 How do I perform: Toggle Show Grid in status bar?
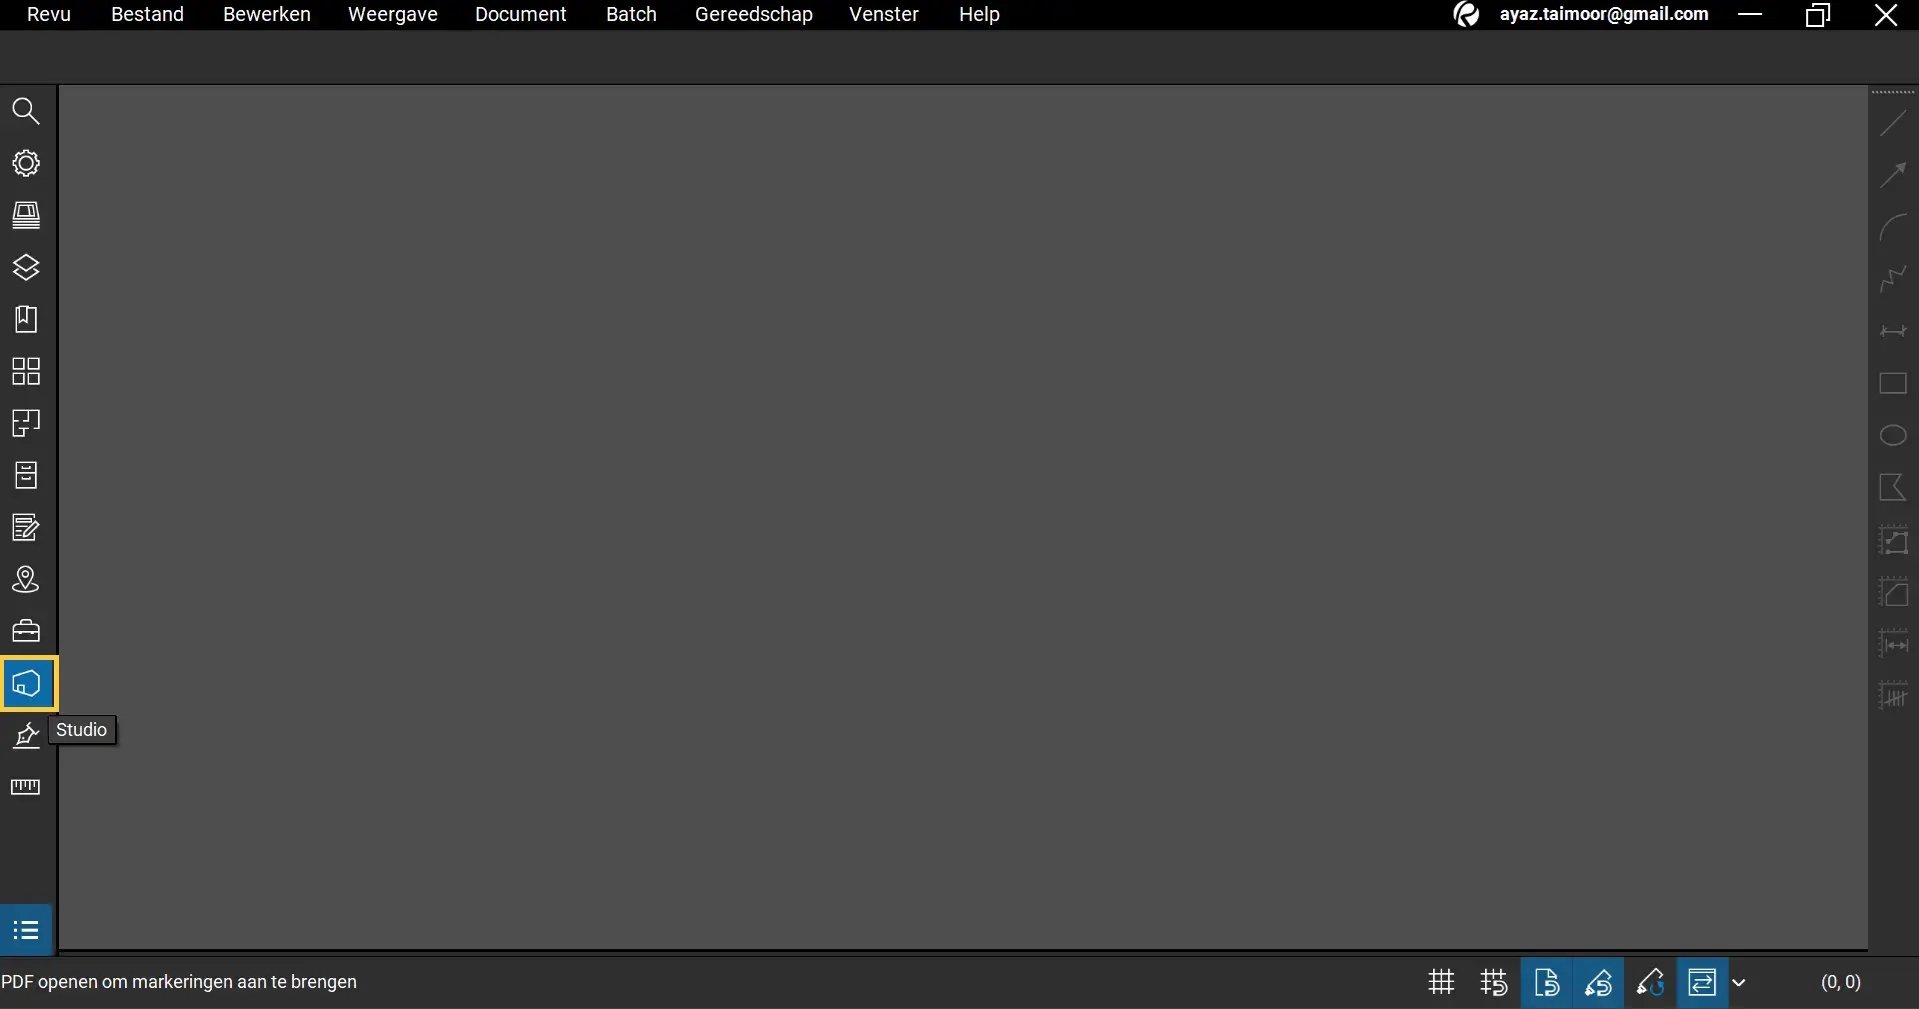(x=1441, y=982)
